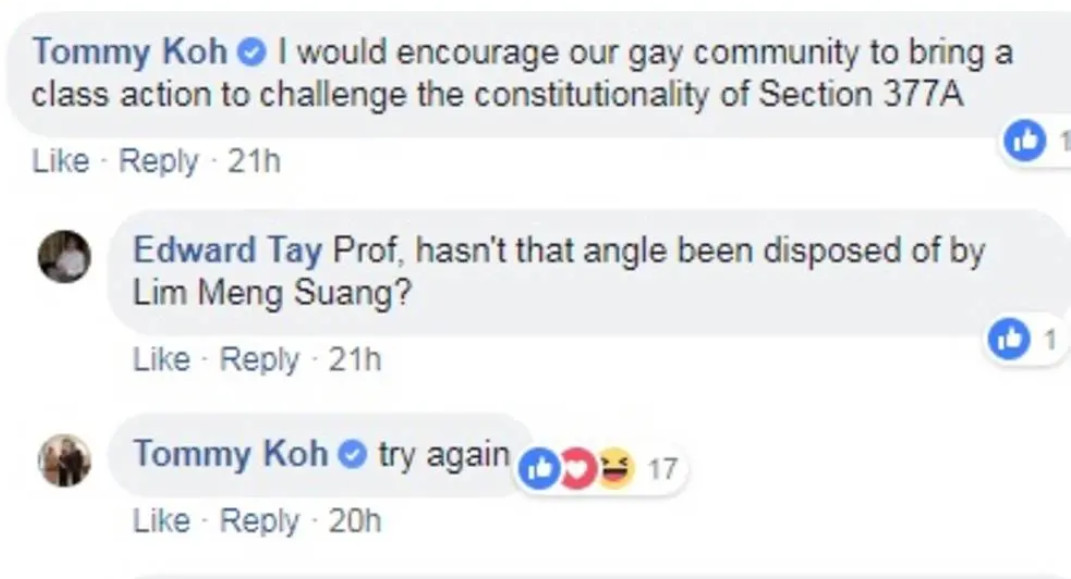Image resolution: width=1071 pixels, height=579 pixels.
Task: Click the like reaction icon on Tommy Koh's first comment
Action: pyautogui.click(x=1025, y=141)
